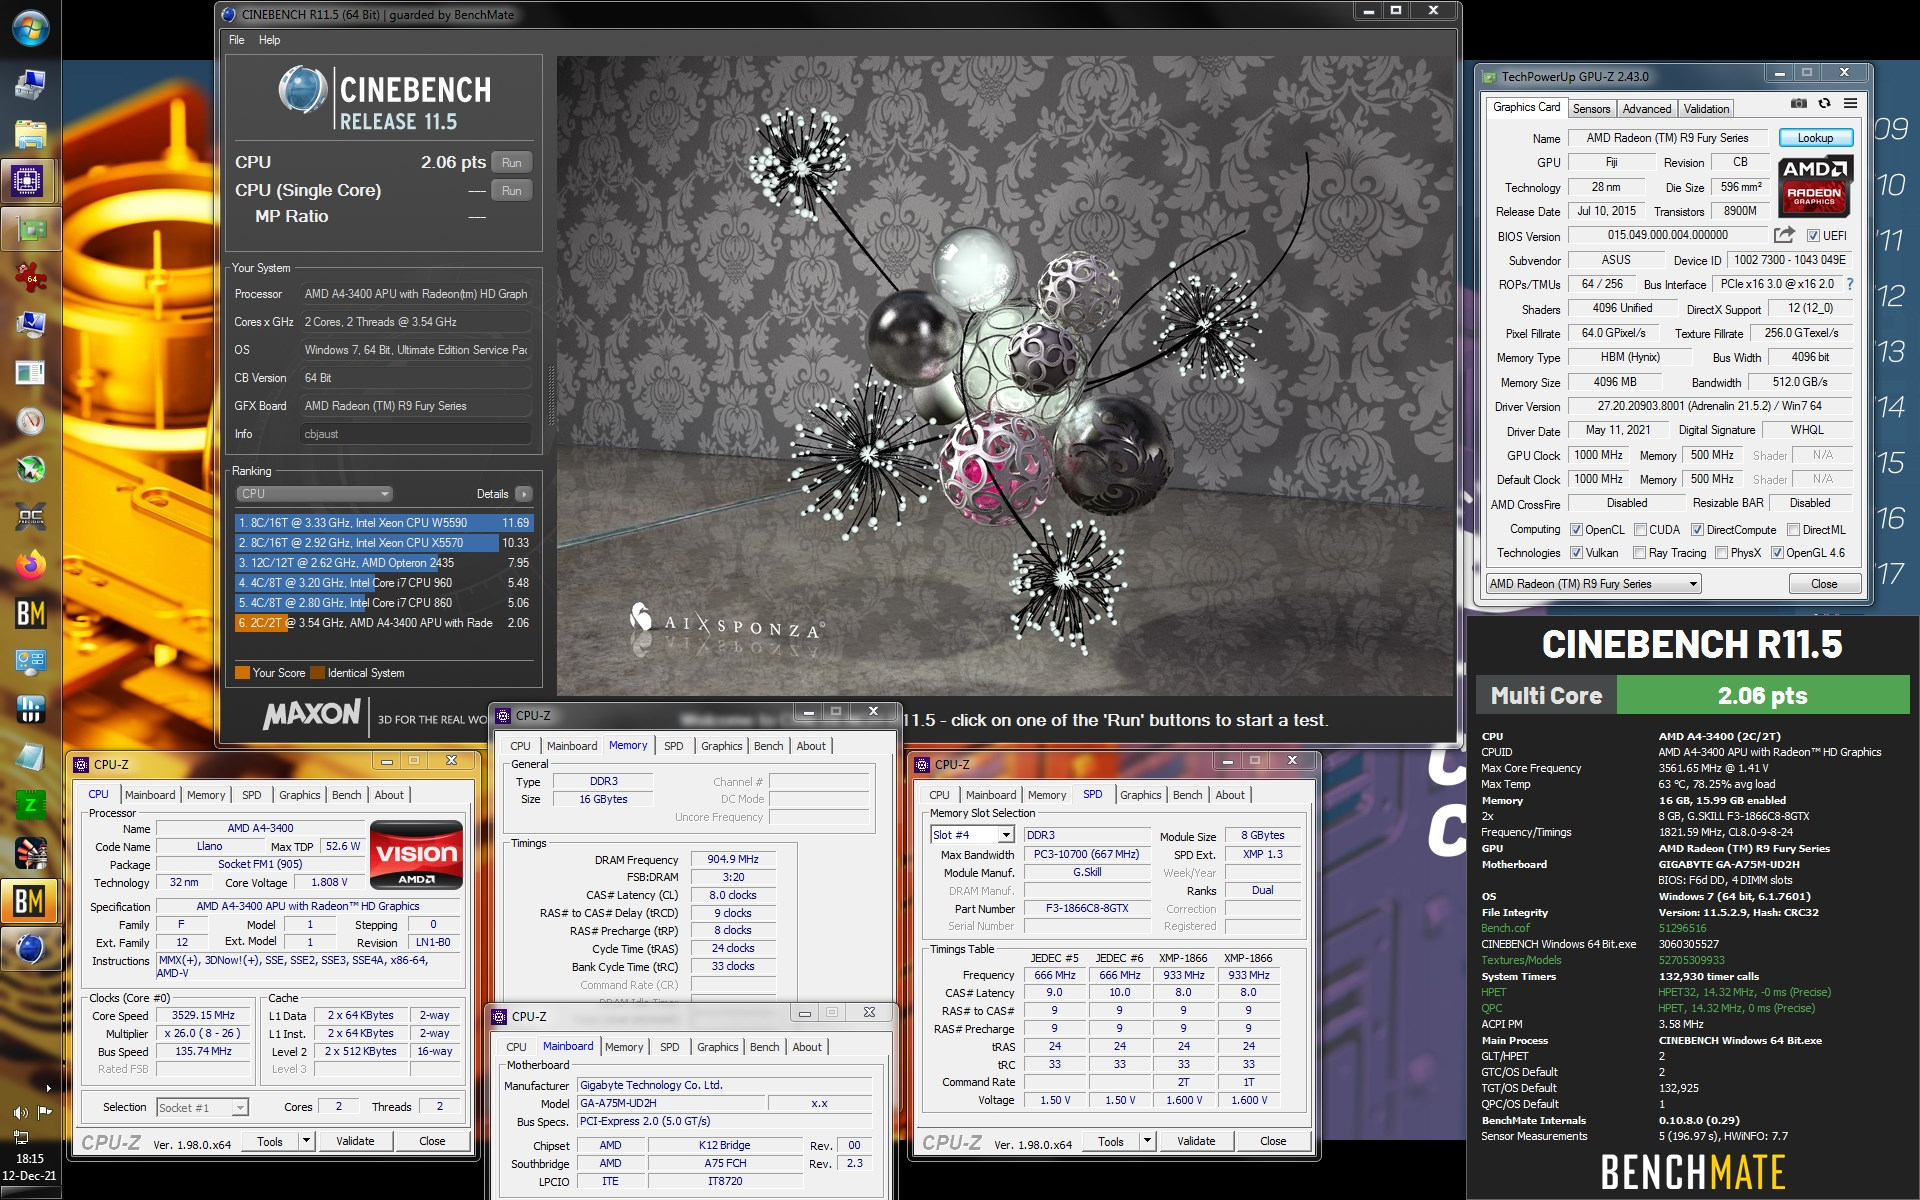Click the AMD Vision logo in CPU-Z
Viewport: 1920px width, 1200px height.
[416, 855]
